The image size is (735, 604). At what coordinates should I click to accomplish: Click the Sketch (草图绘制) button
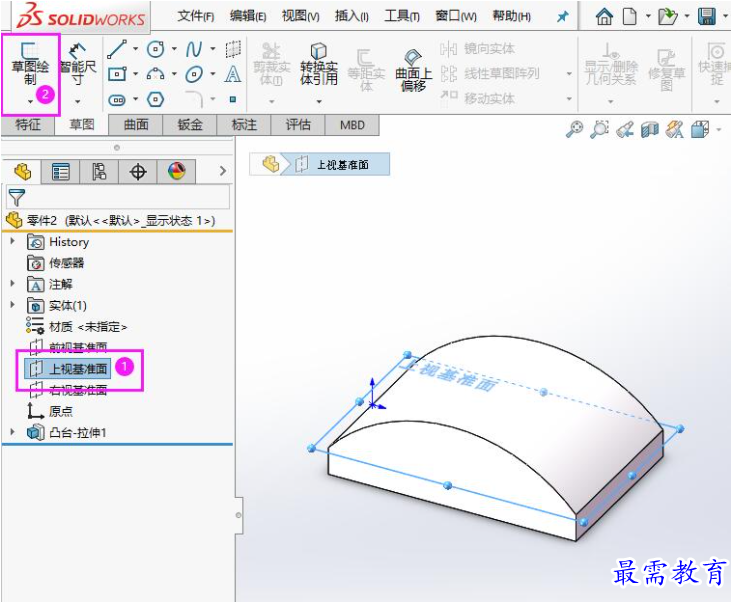pyautogui.click(x=30, y=65)
